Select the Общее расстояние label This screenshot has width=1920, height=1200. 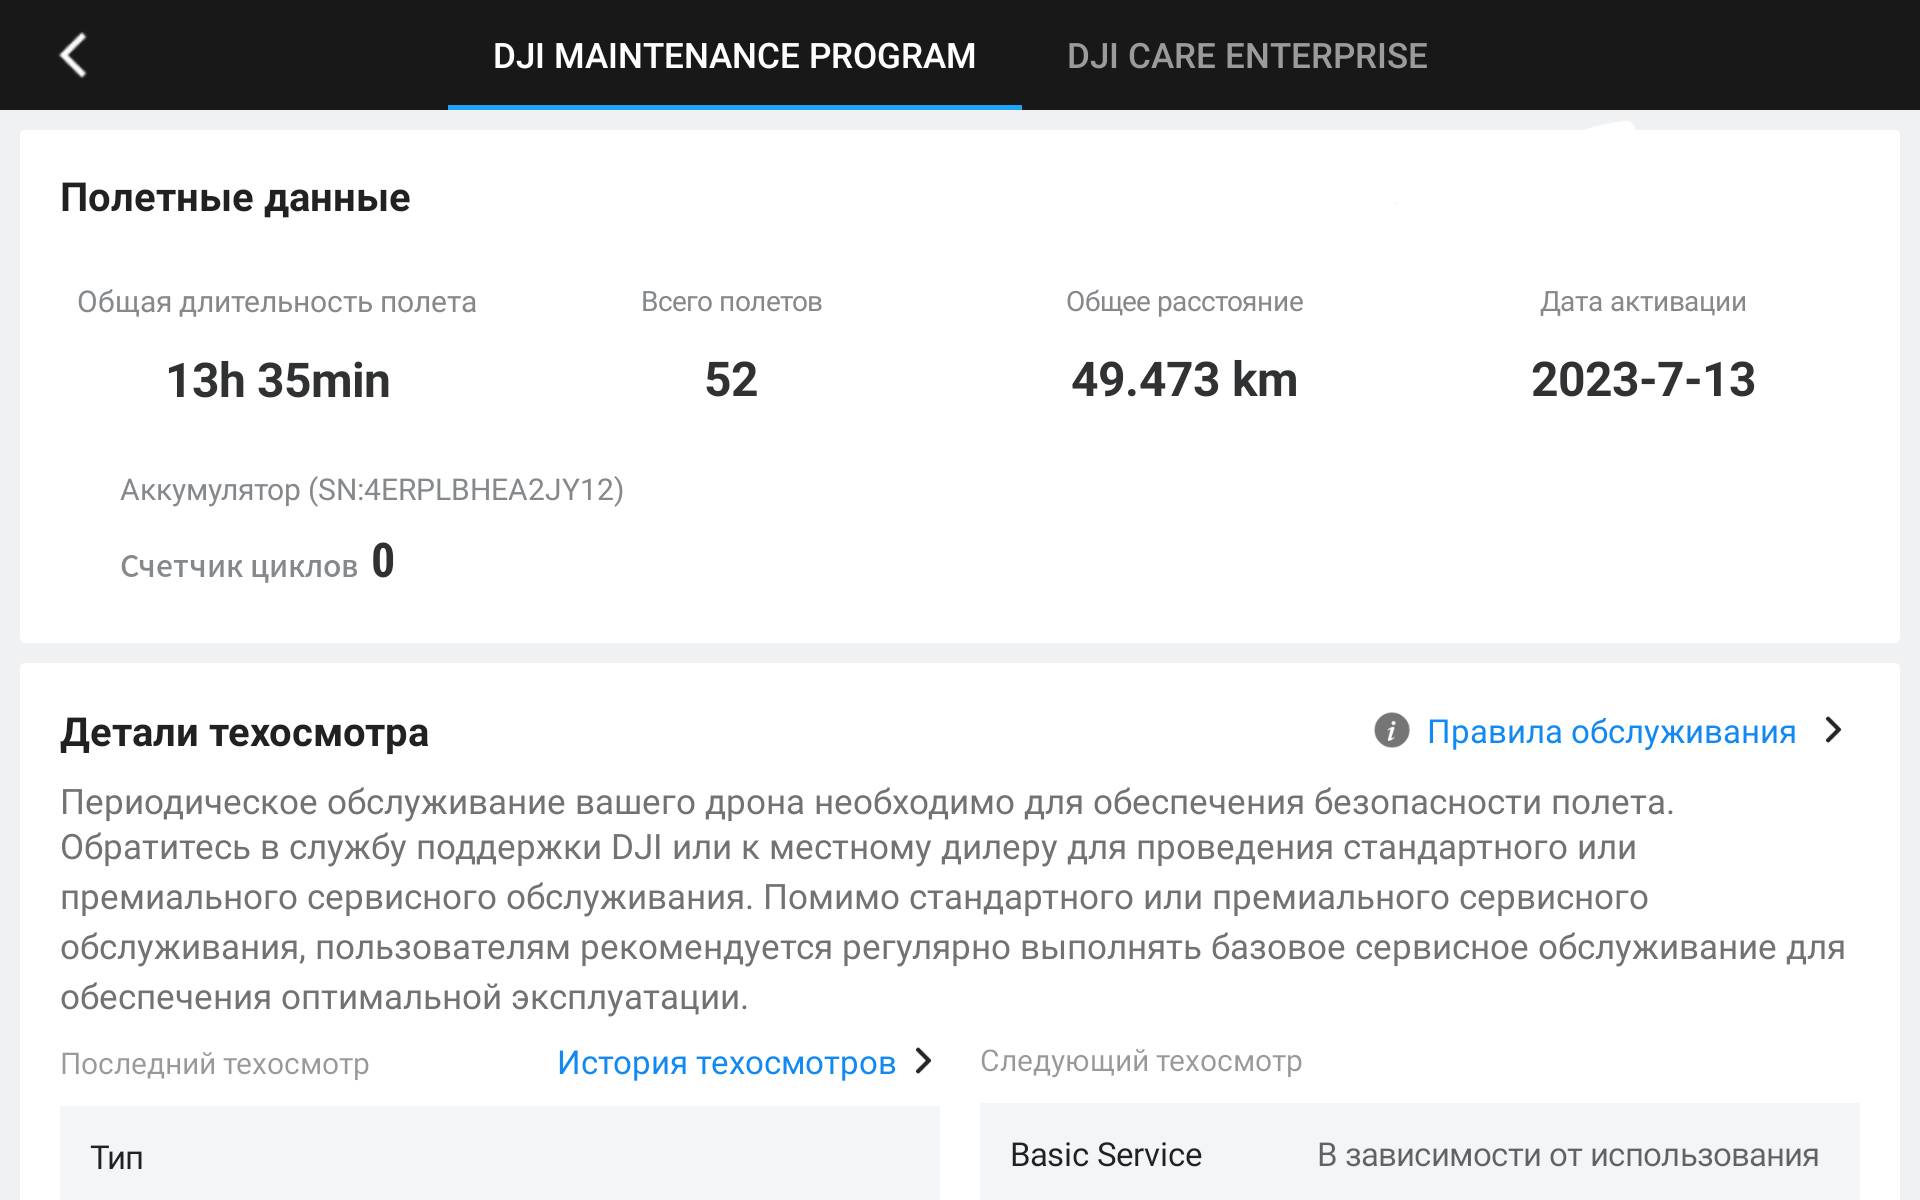[x=1184, y=302]
